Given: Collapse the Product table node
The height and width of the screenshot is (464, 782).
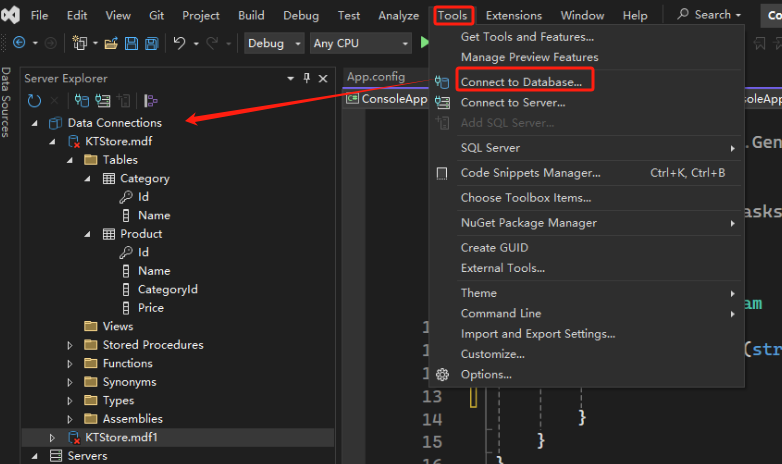Looking at the screenshot, I should [87, 234].
